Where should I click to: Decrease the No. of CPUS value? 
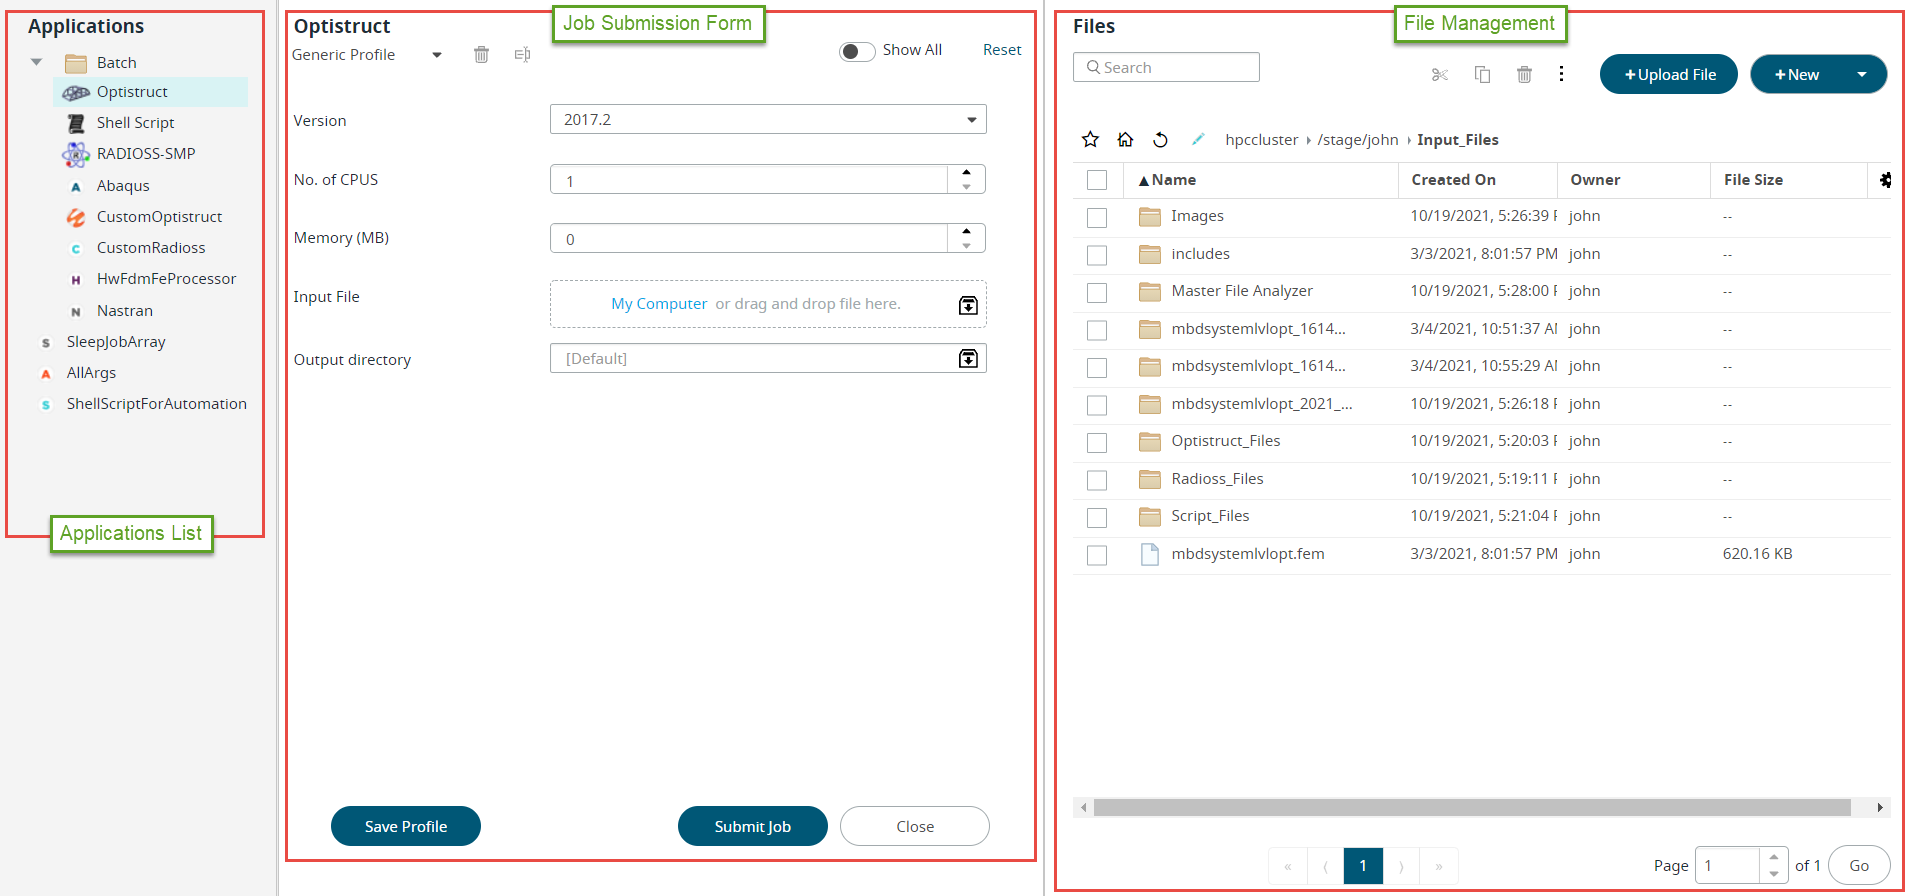coord(966,187)
